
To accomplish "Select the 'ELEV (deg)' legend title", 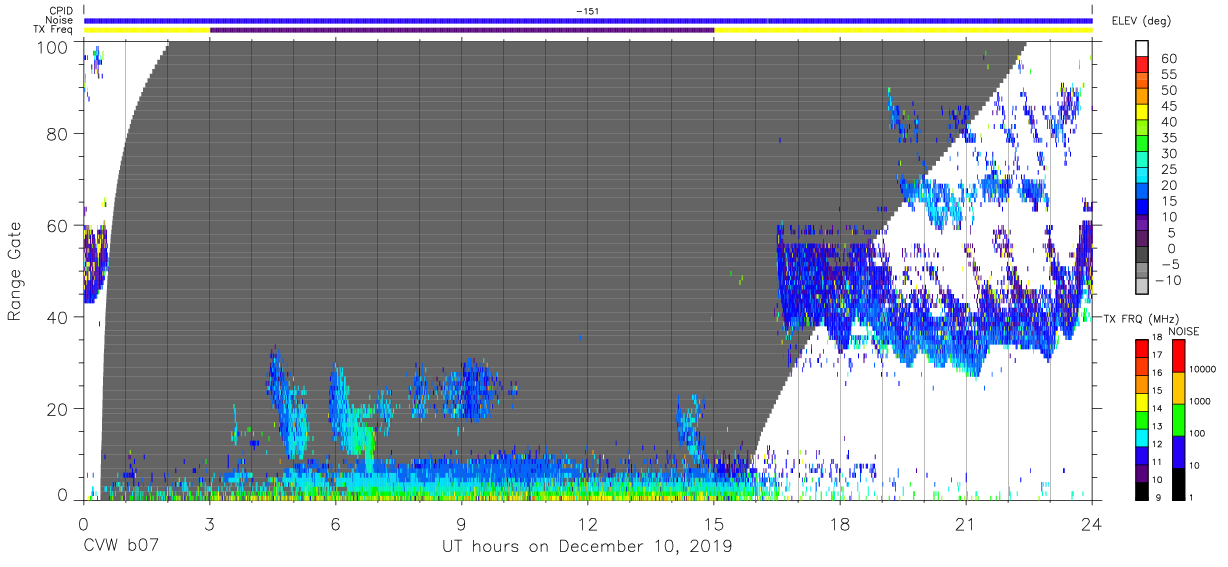I will point(1141,20).
